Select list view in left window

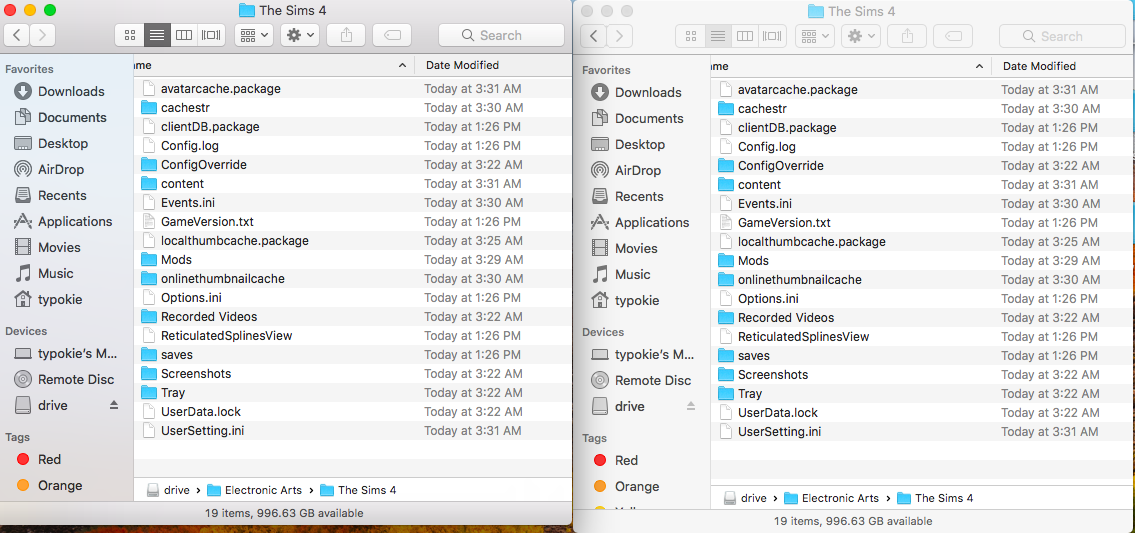pos(156,35)
